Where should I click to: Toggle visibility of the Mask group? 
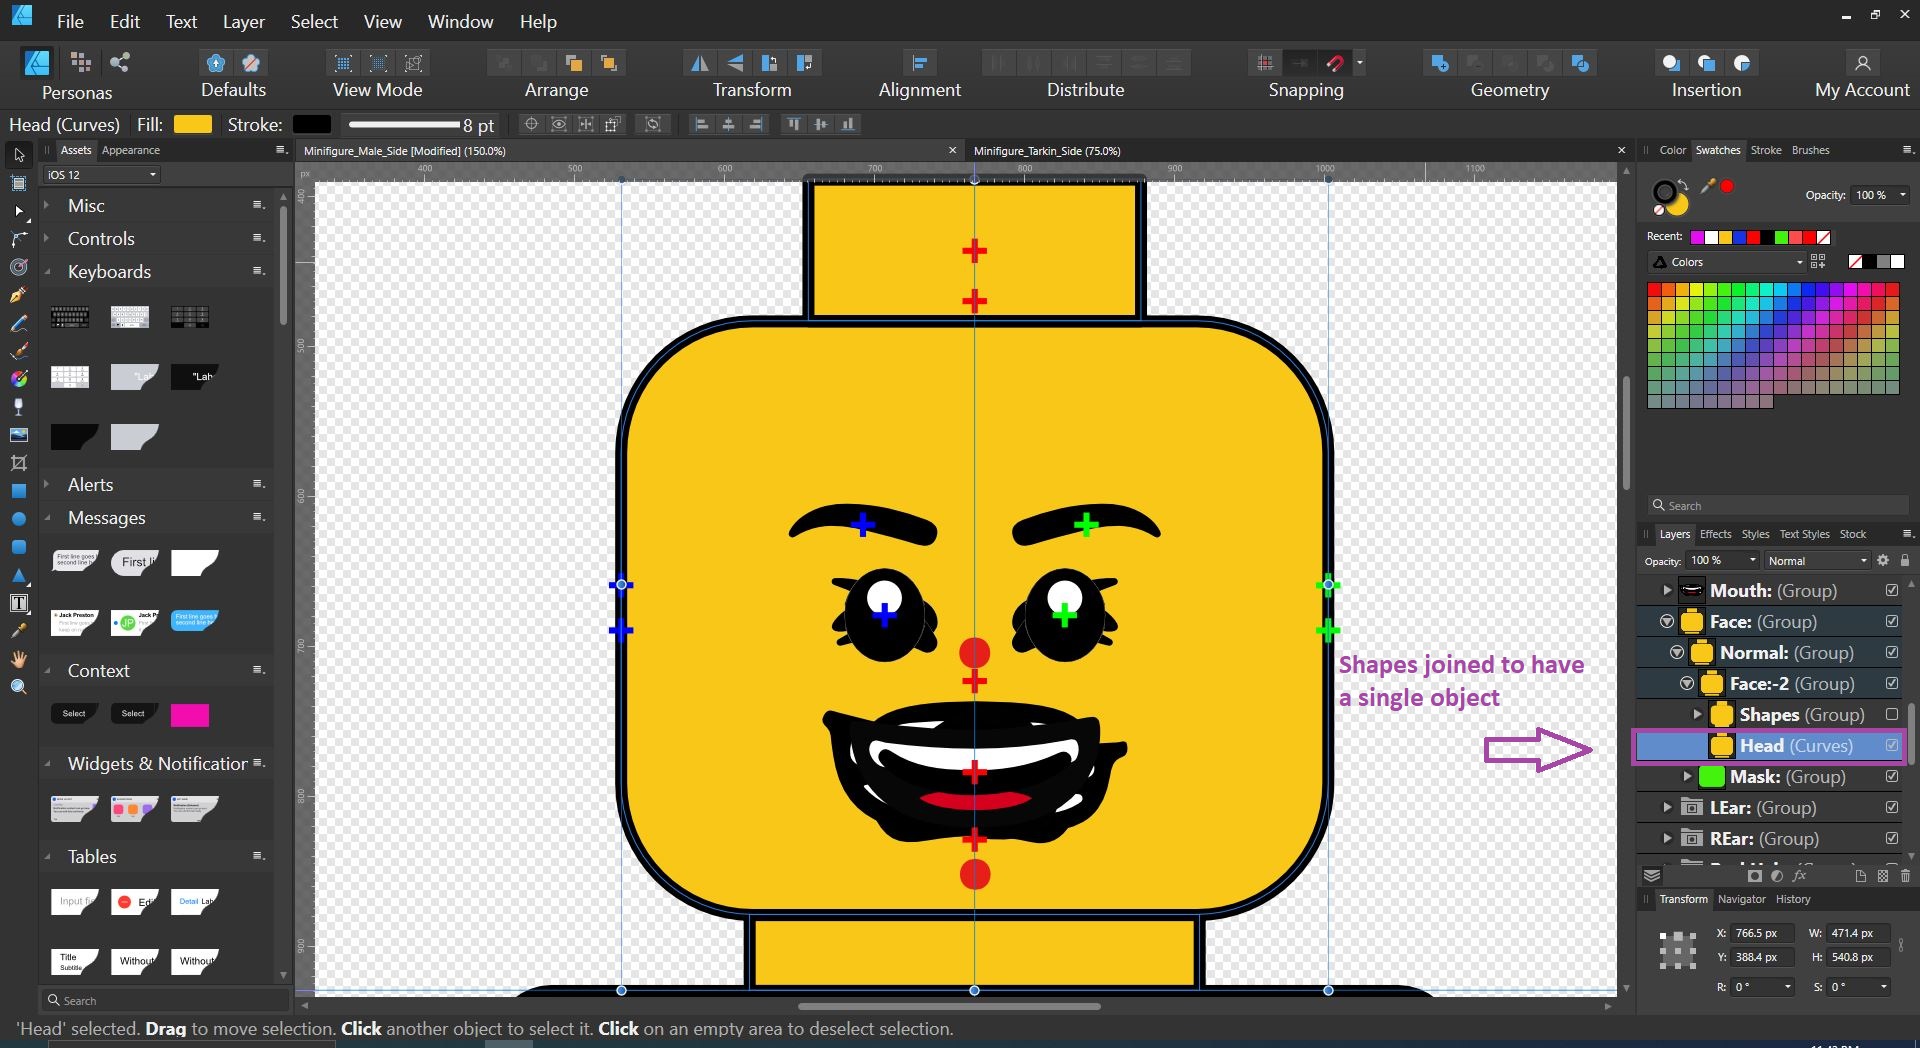(1892, 777)
